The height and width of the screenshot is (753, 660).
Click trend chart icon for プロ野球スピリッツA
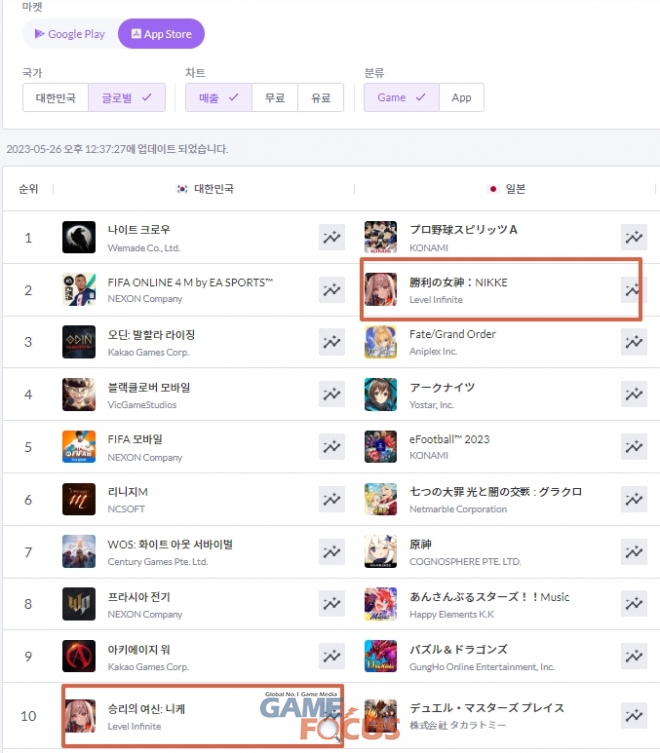pos(634,237)
